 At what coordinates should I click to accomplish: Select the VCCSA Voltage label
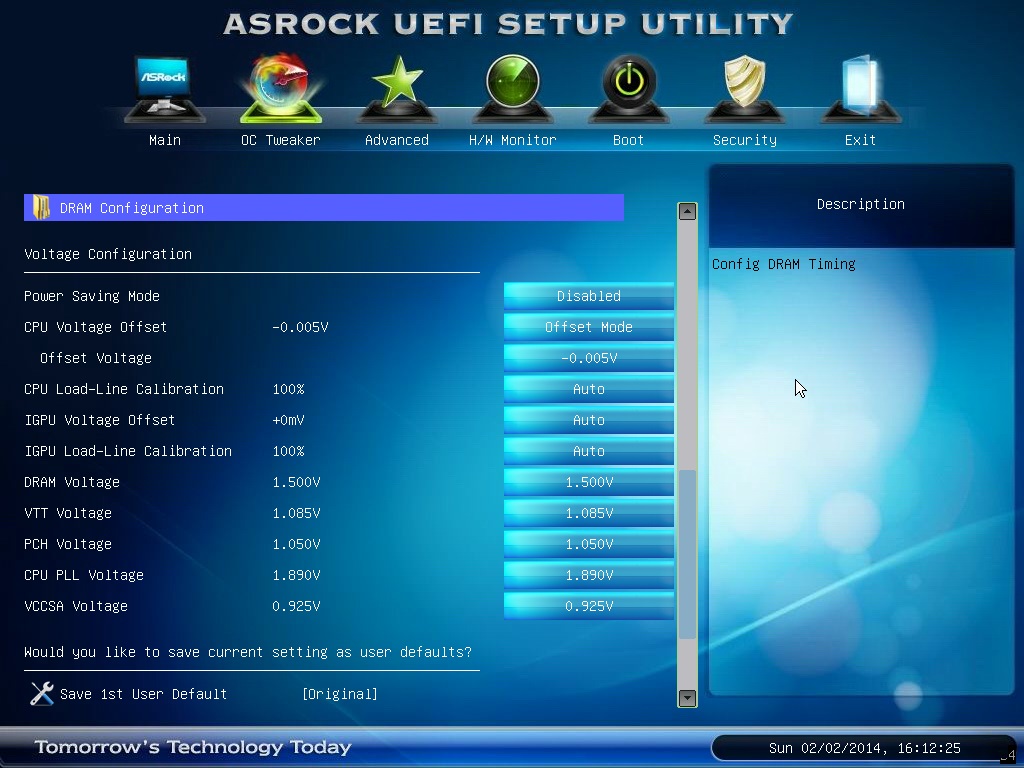76,606
